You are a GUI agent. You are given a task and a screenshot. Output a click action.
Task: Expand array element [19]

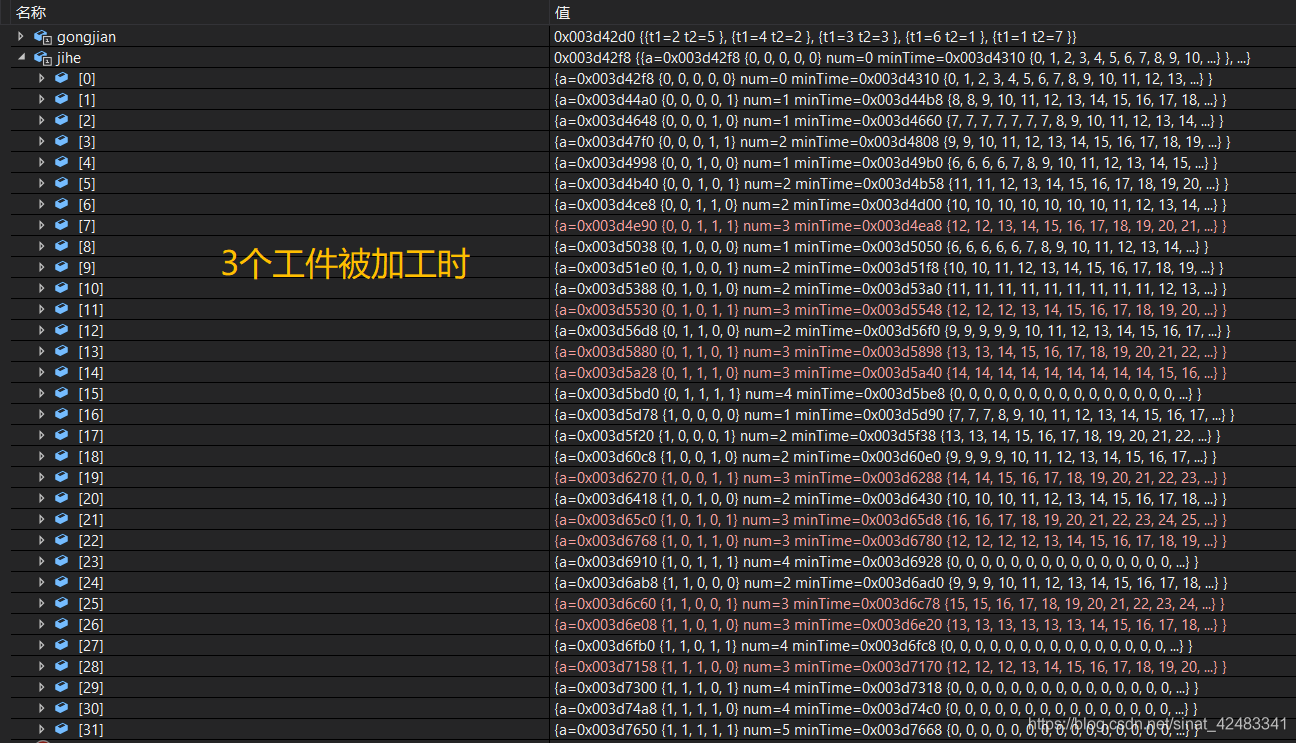coord(41,477)
